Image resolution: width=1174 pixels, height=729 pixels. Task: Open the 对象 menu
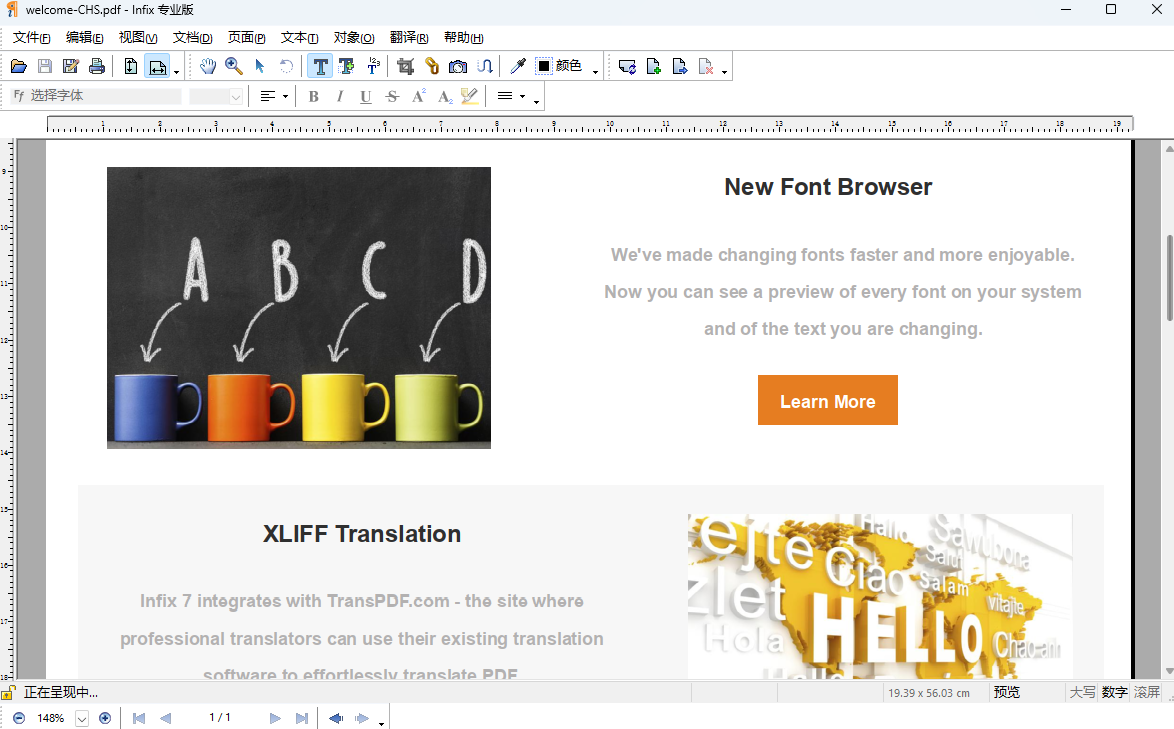(352, 37)
